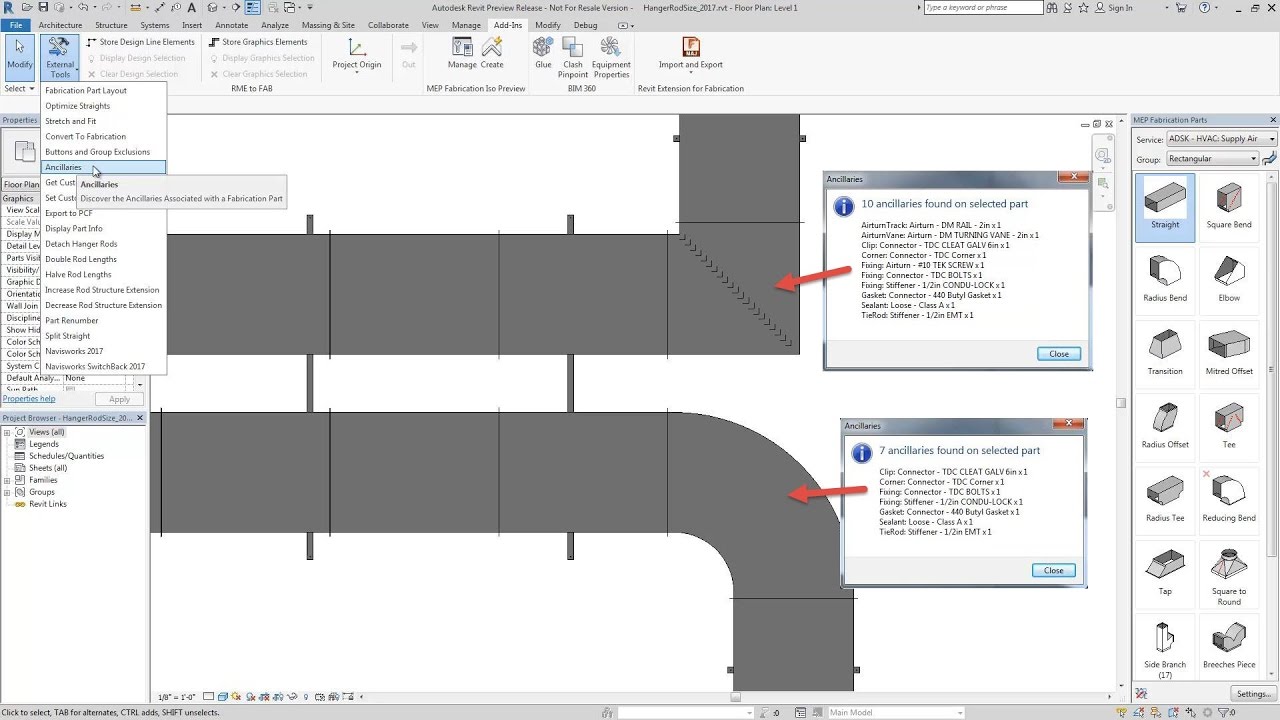Close the 7 ancillaries found dialog
The image size is (1280, 720).
[x=1054, y=570]
